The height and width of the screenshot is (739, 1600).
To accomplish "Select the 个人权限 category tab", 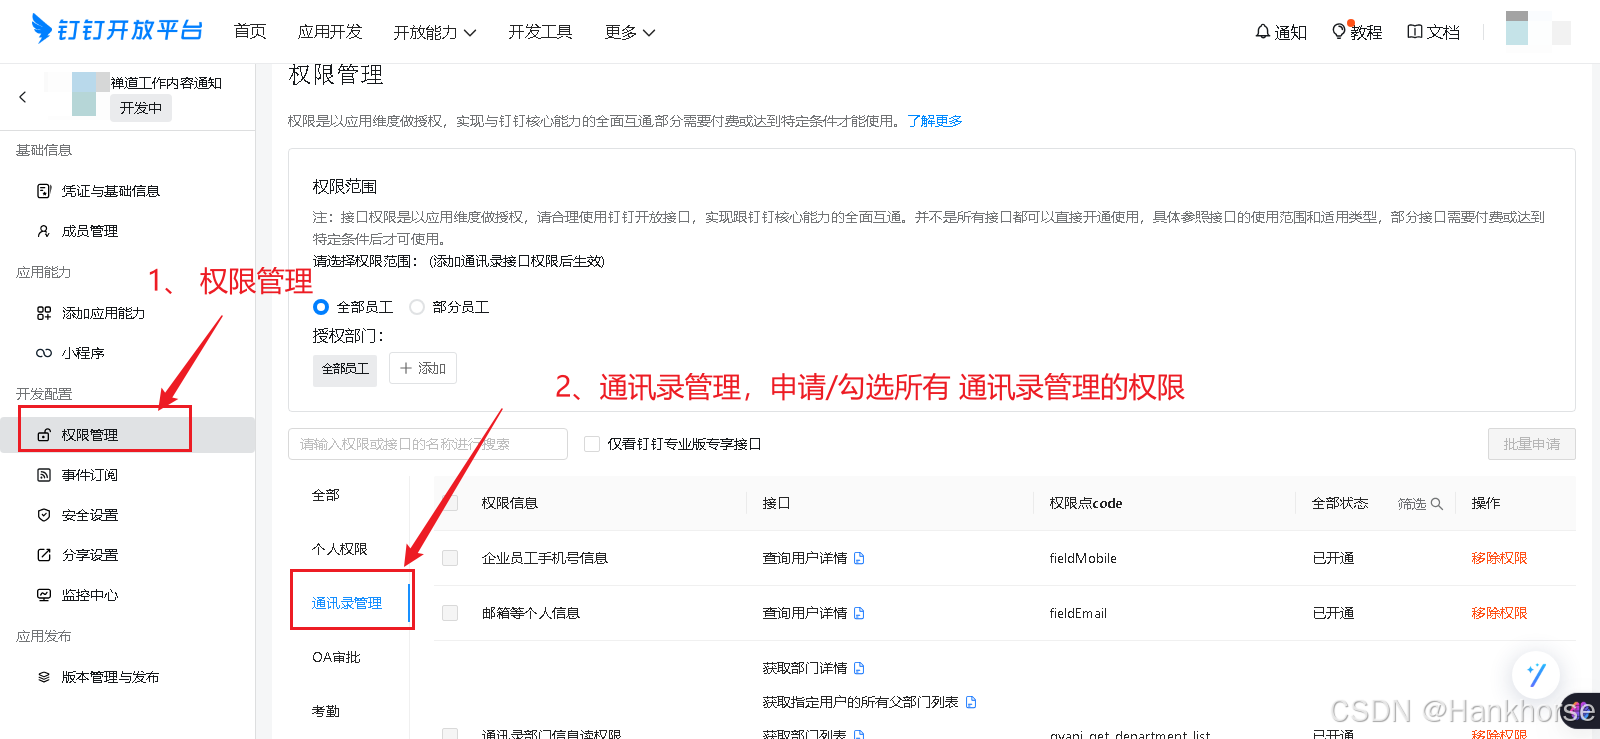I will [x=340, y=549].
